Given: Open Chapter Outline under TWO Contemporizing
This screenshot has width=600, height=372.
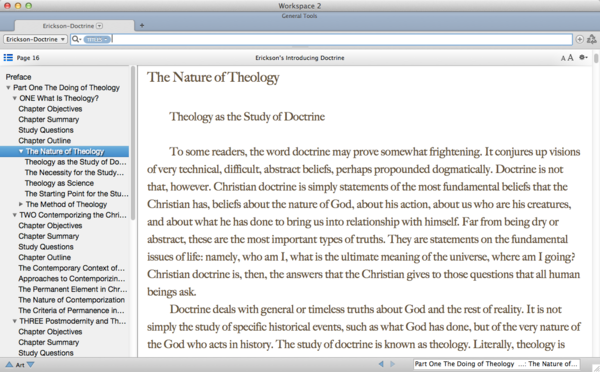Looking at the screenshot, I should (x=44, y=258).
